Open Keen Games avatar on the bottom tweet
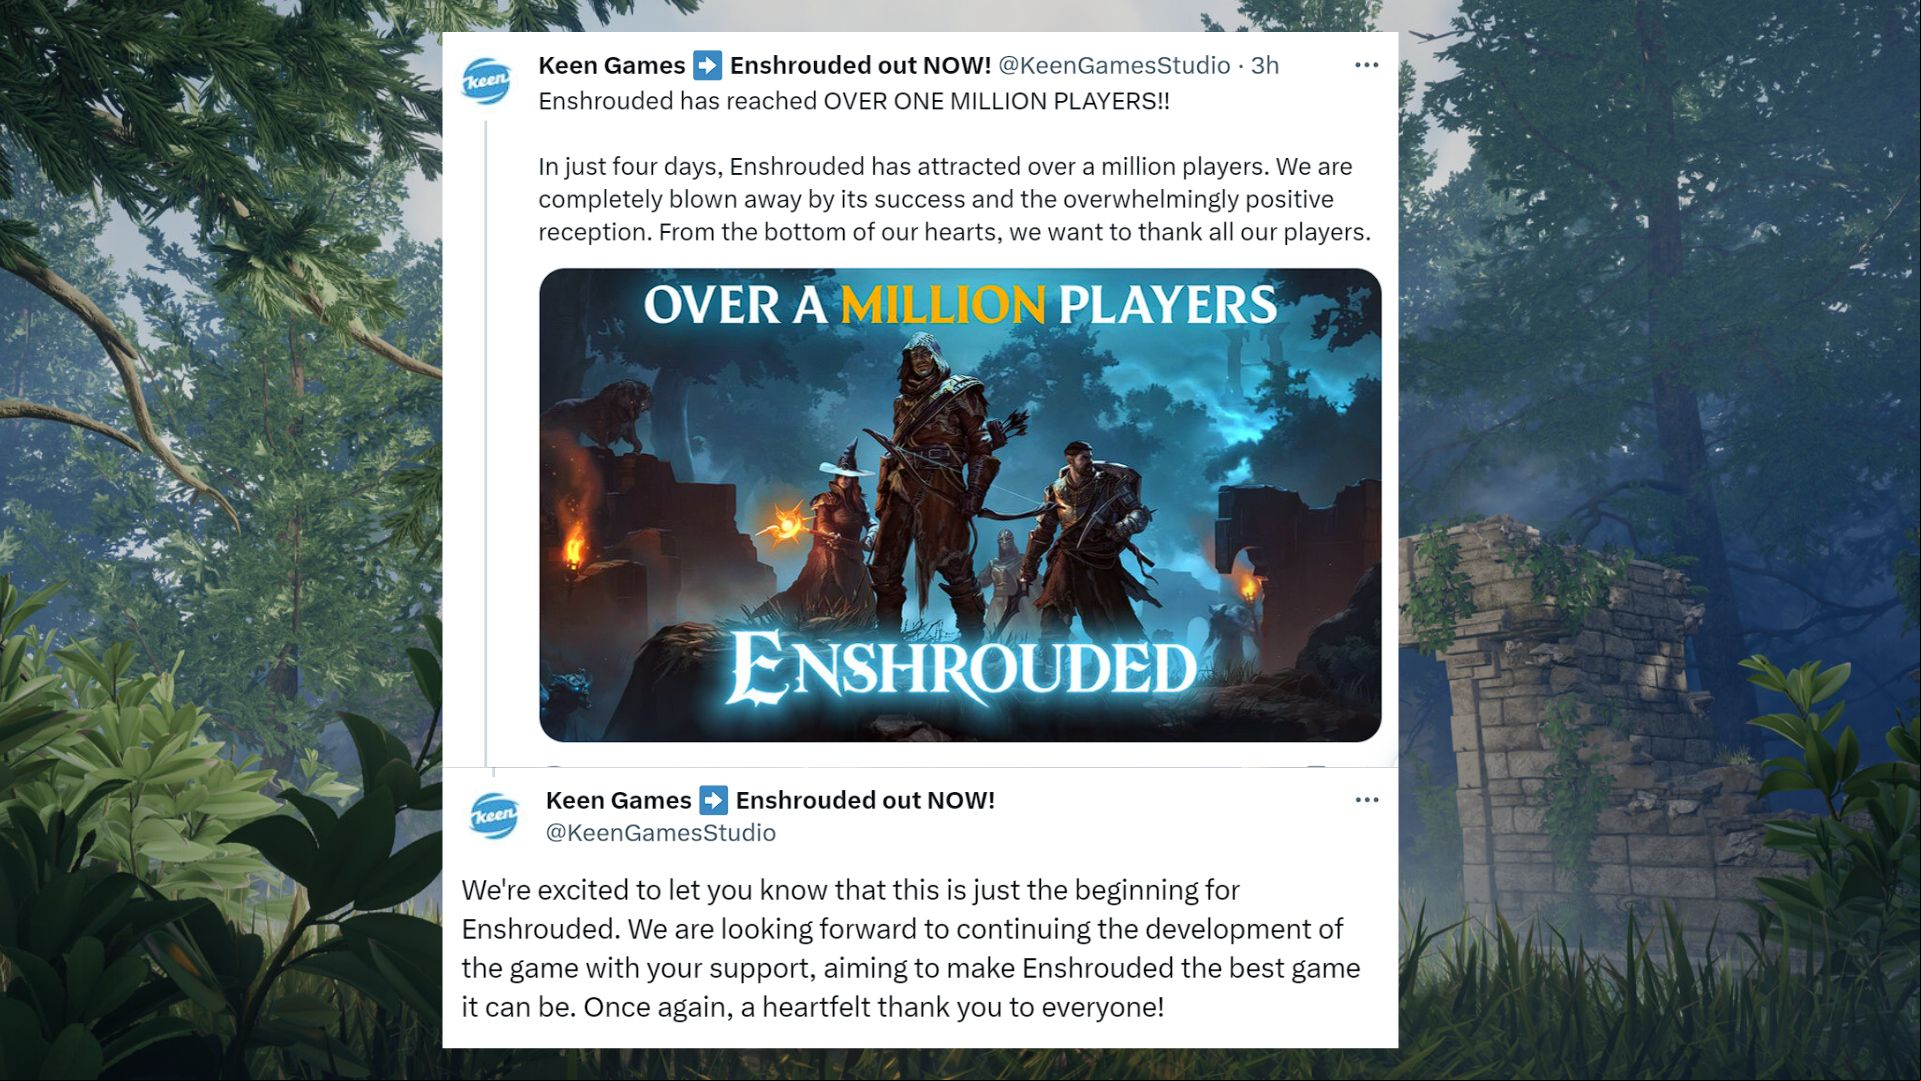The height and width of the screenshot is (1081, 1921). click(494, 816)
